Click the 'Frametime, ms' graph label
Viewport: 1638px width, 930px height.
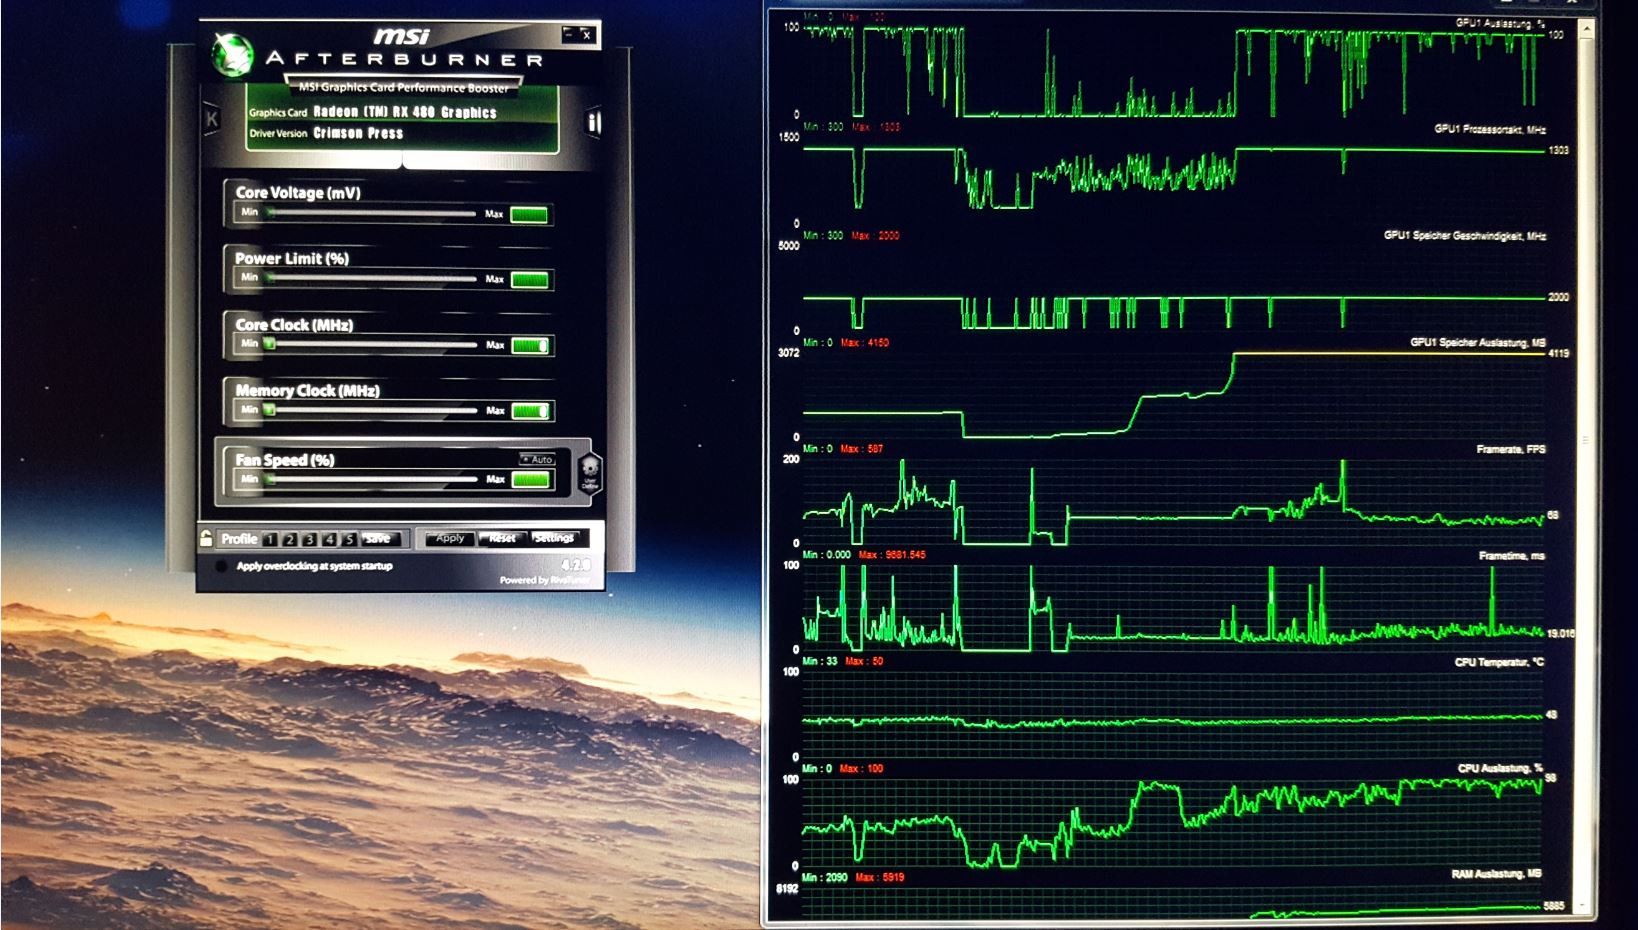tap(1512, 555)
